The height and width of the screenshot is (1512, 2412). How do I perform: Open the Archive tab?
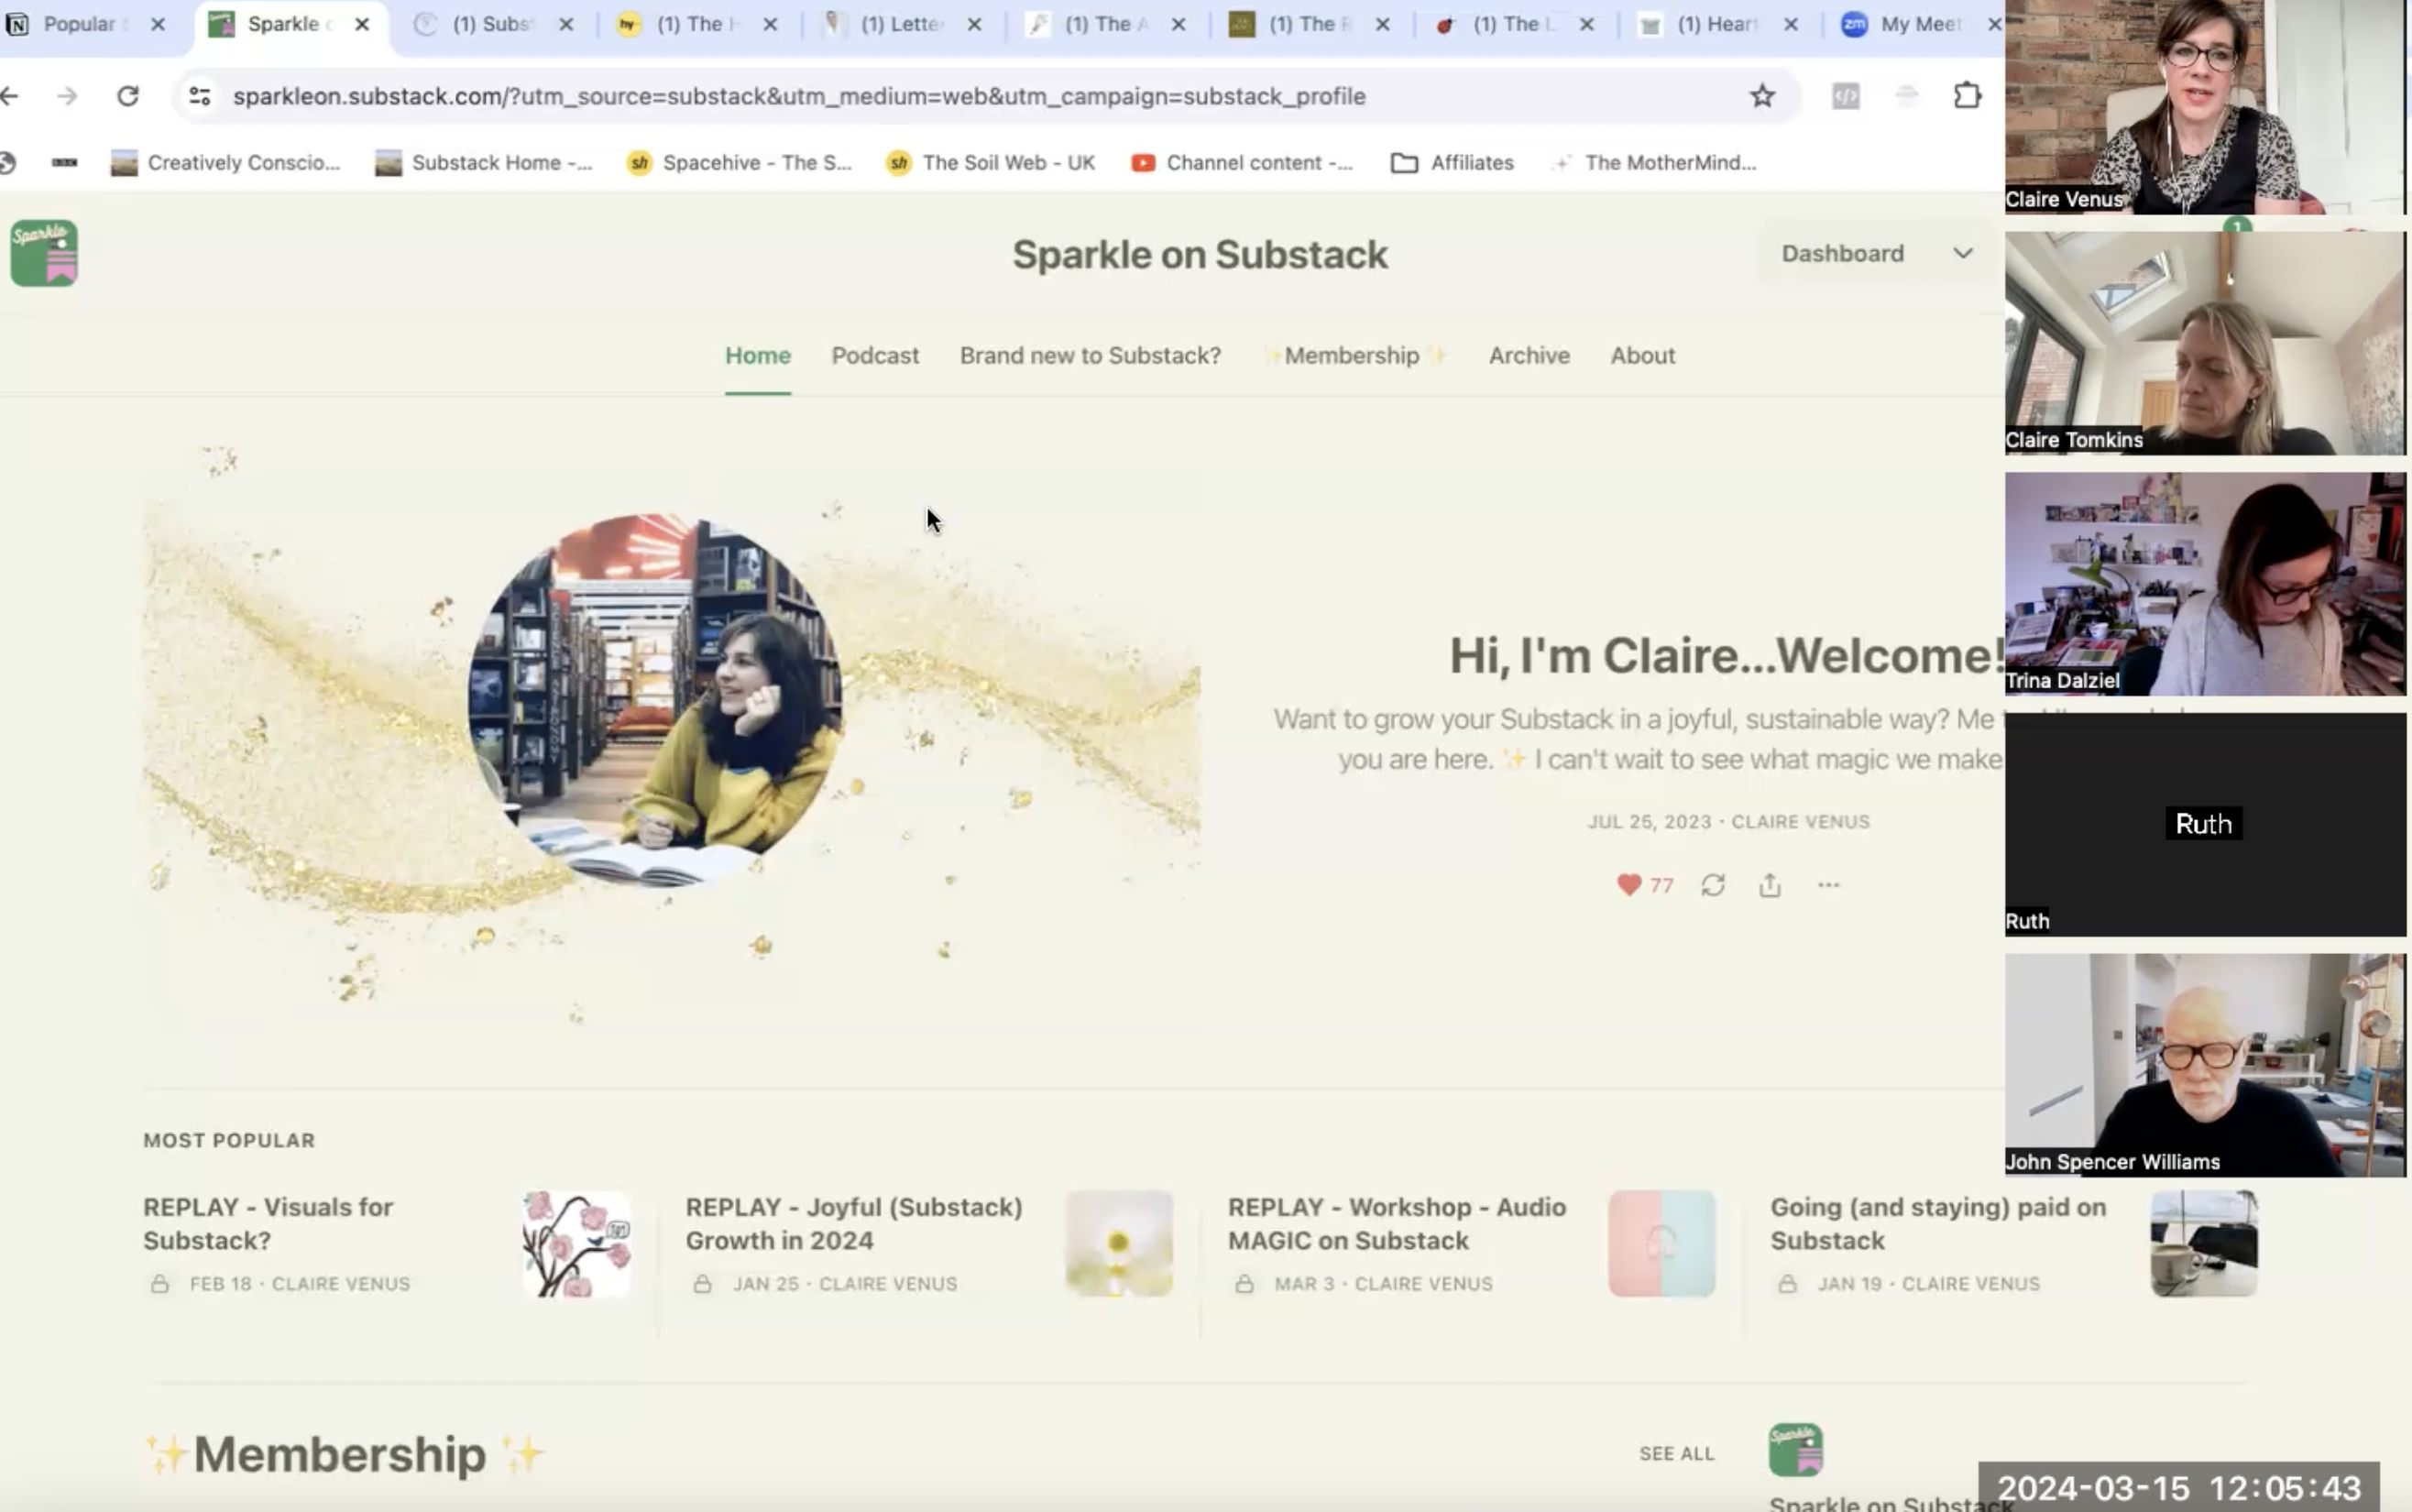tap(1528, 355)
